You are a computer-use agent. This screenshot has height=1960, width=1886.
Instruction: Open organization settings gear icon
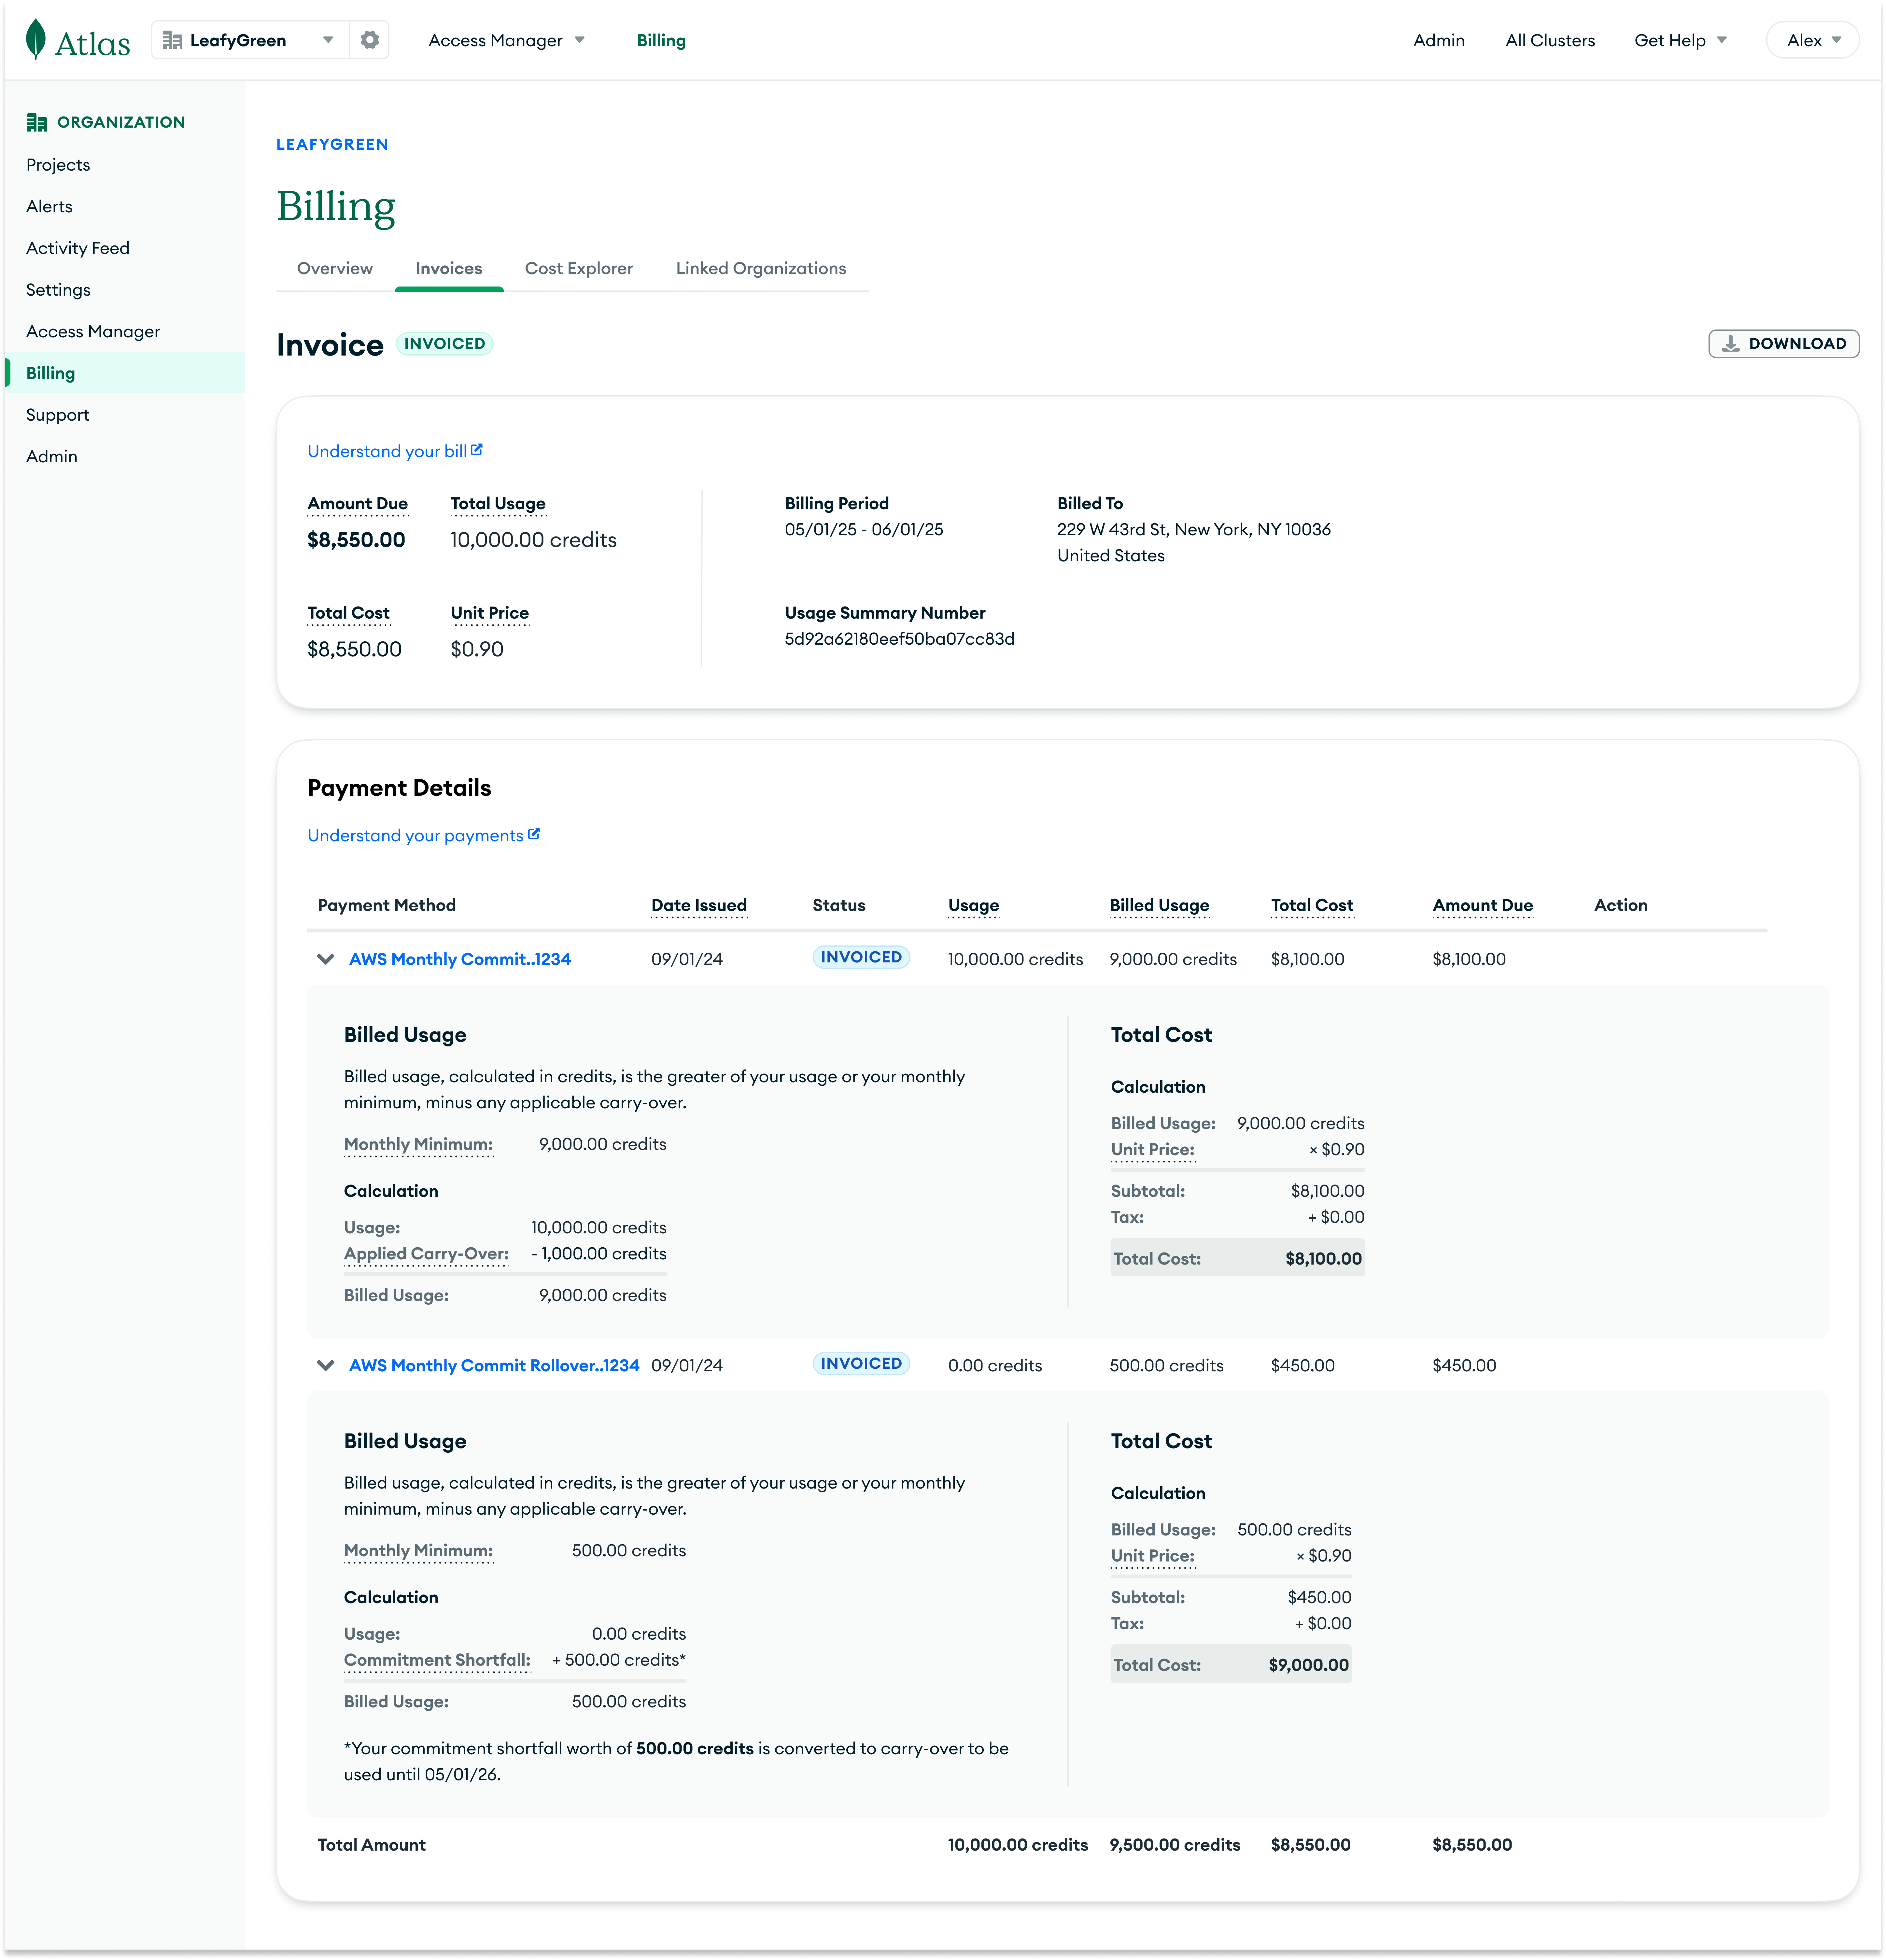tap(370, 40)
